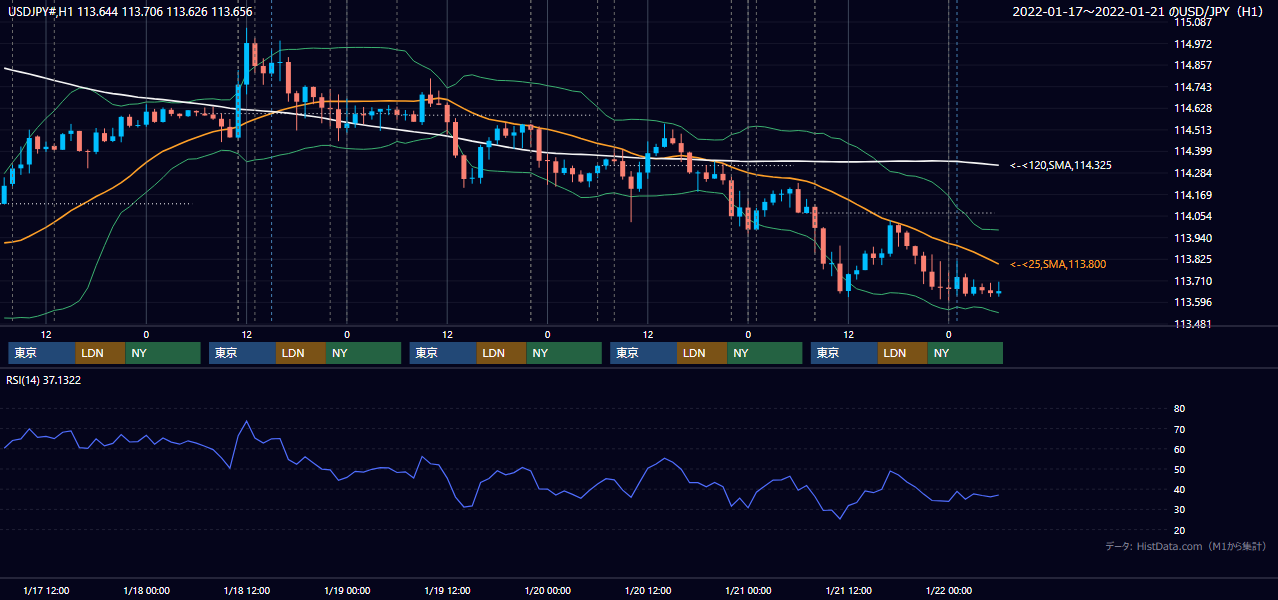This screenshot has width=1278, height=600.
Task: Select price axis value 113.710
Action: pos(1192,281)
